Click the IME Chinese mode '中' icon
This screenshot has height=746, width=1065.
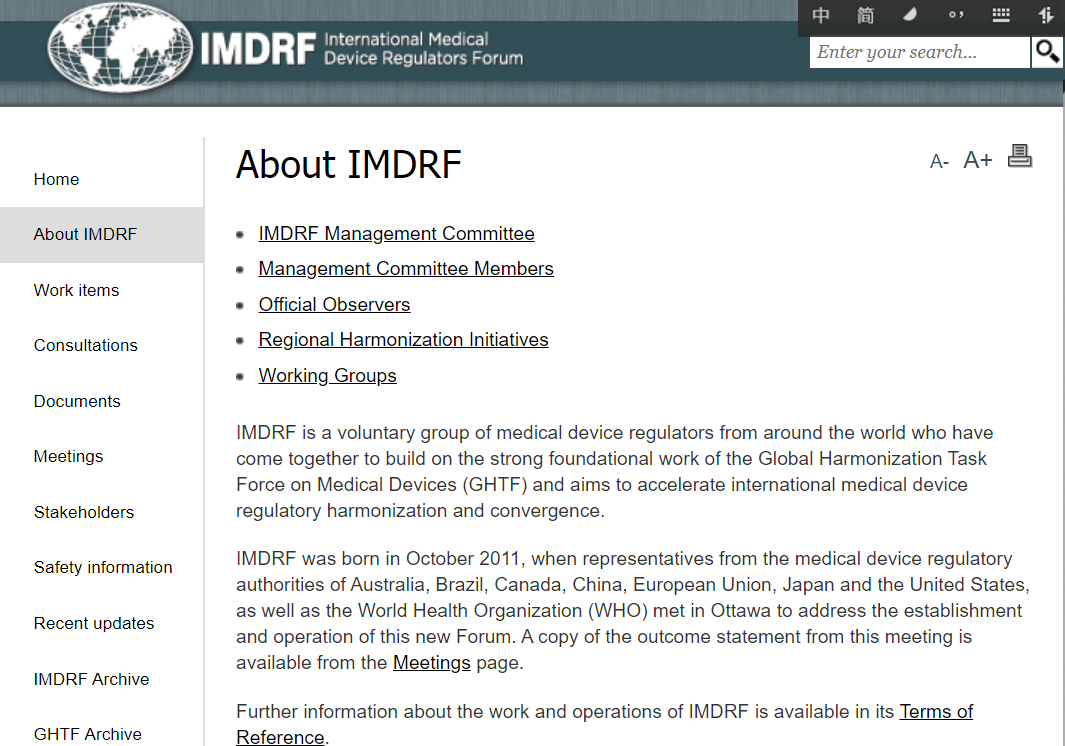click(x=820, y=15)
